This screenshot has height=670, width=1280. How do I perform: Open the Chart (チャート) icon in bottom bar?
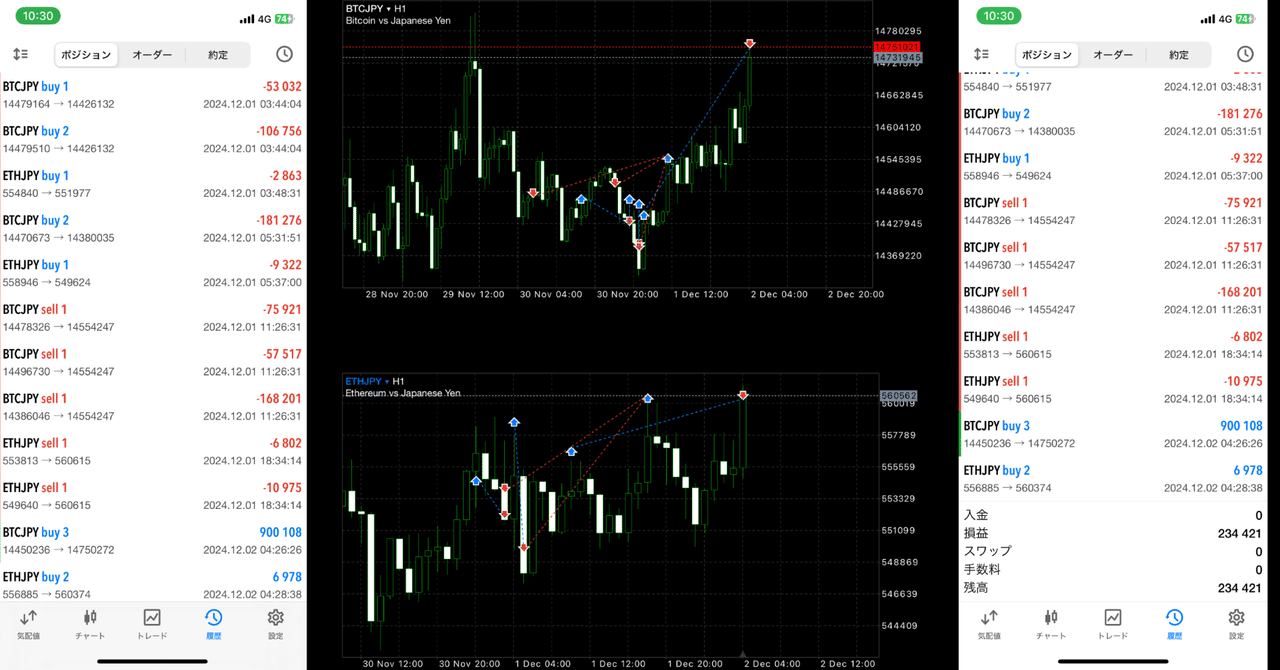(x=90, y=625)
